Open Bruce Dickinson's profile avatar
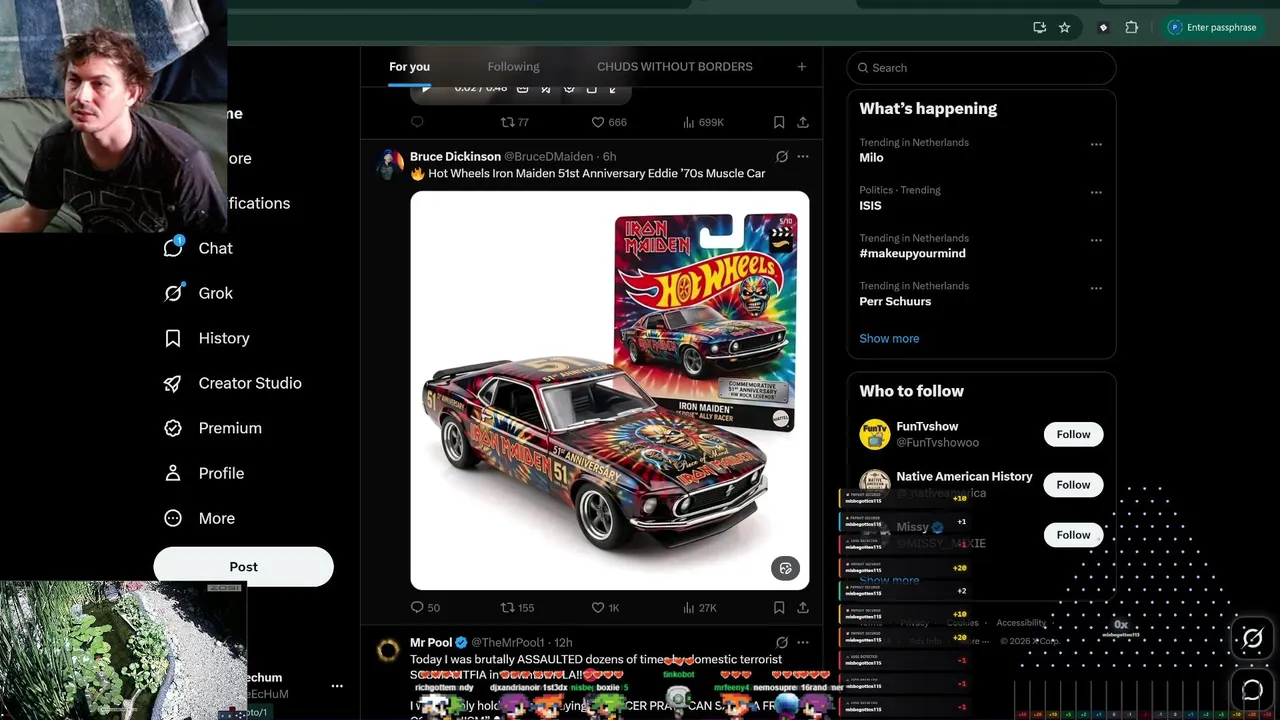Screen dimensions: 1280x720 click(x=389, y=164)
